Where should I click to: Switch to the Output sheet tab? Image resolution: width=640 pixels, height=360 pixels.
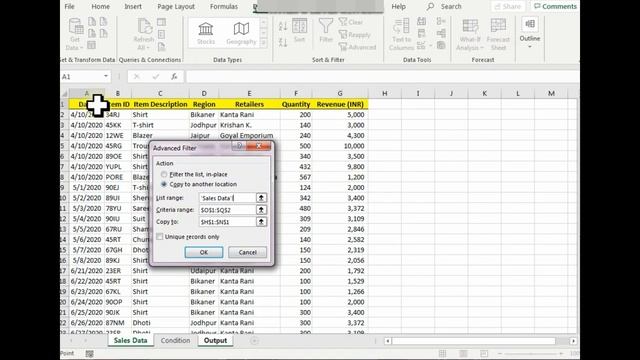coord(216,340)
